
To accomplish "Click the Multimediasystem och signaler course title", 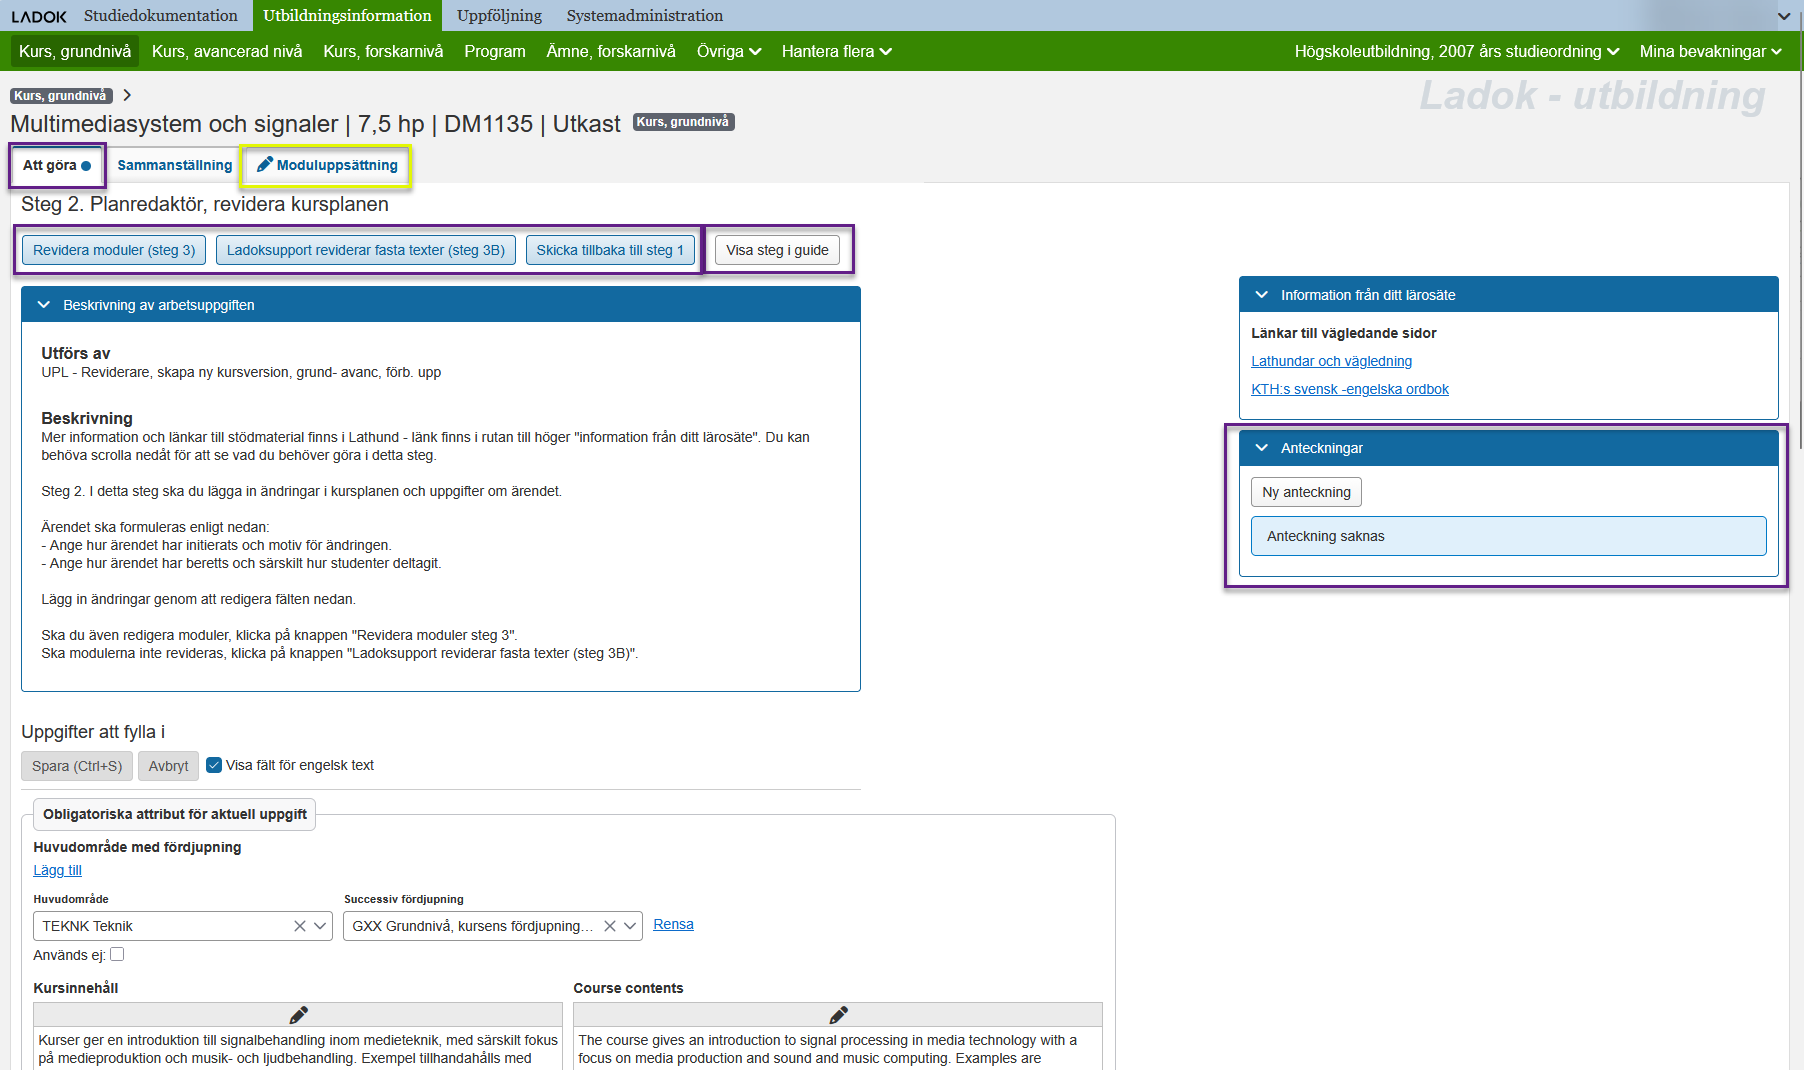I will click(x=315, y=124).
